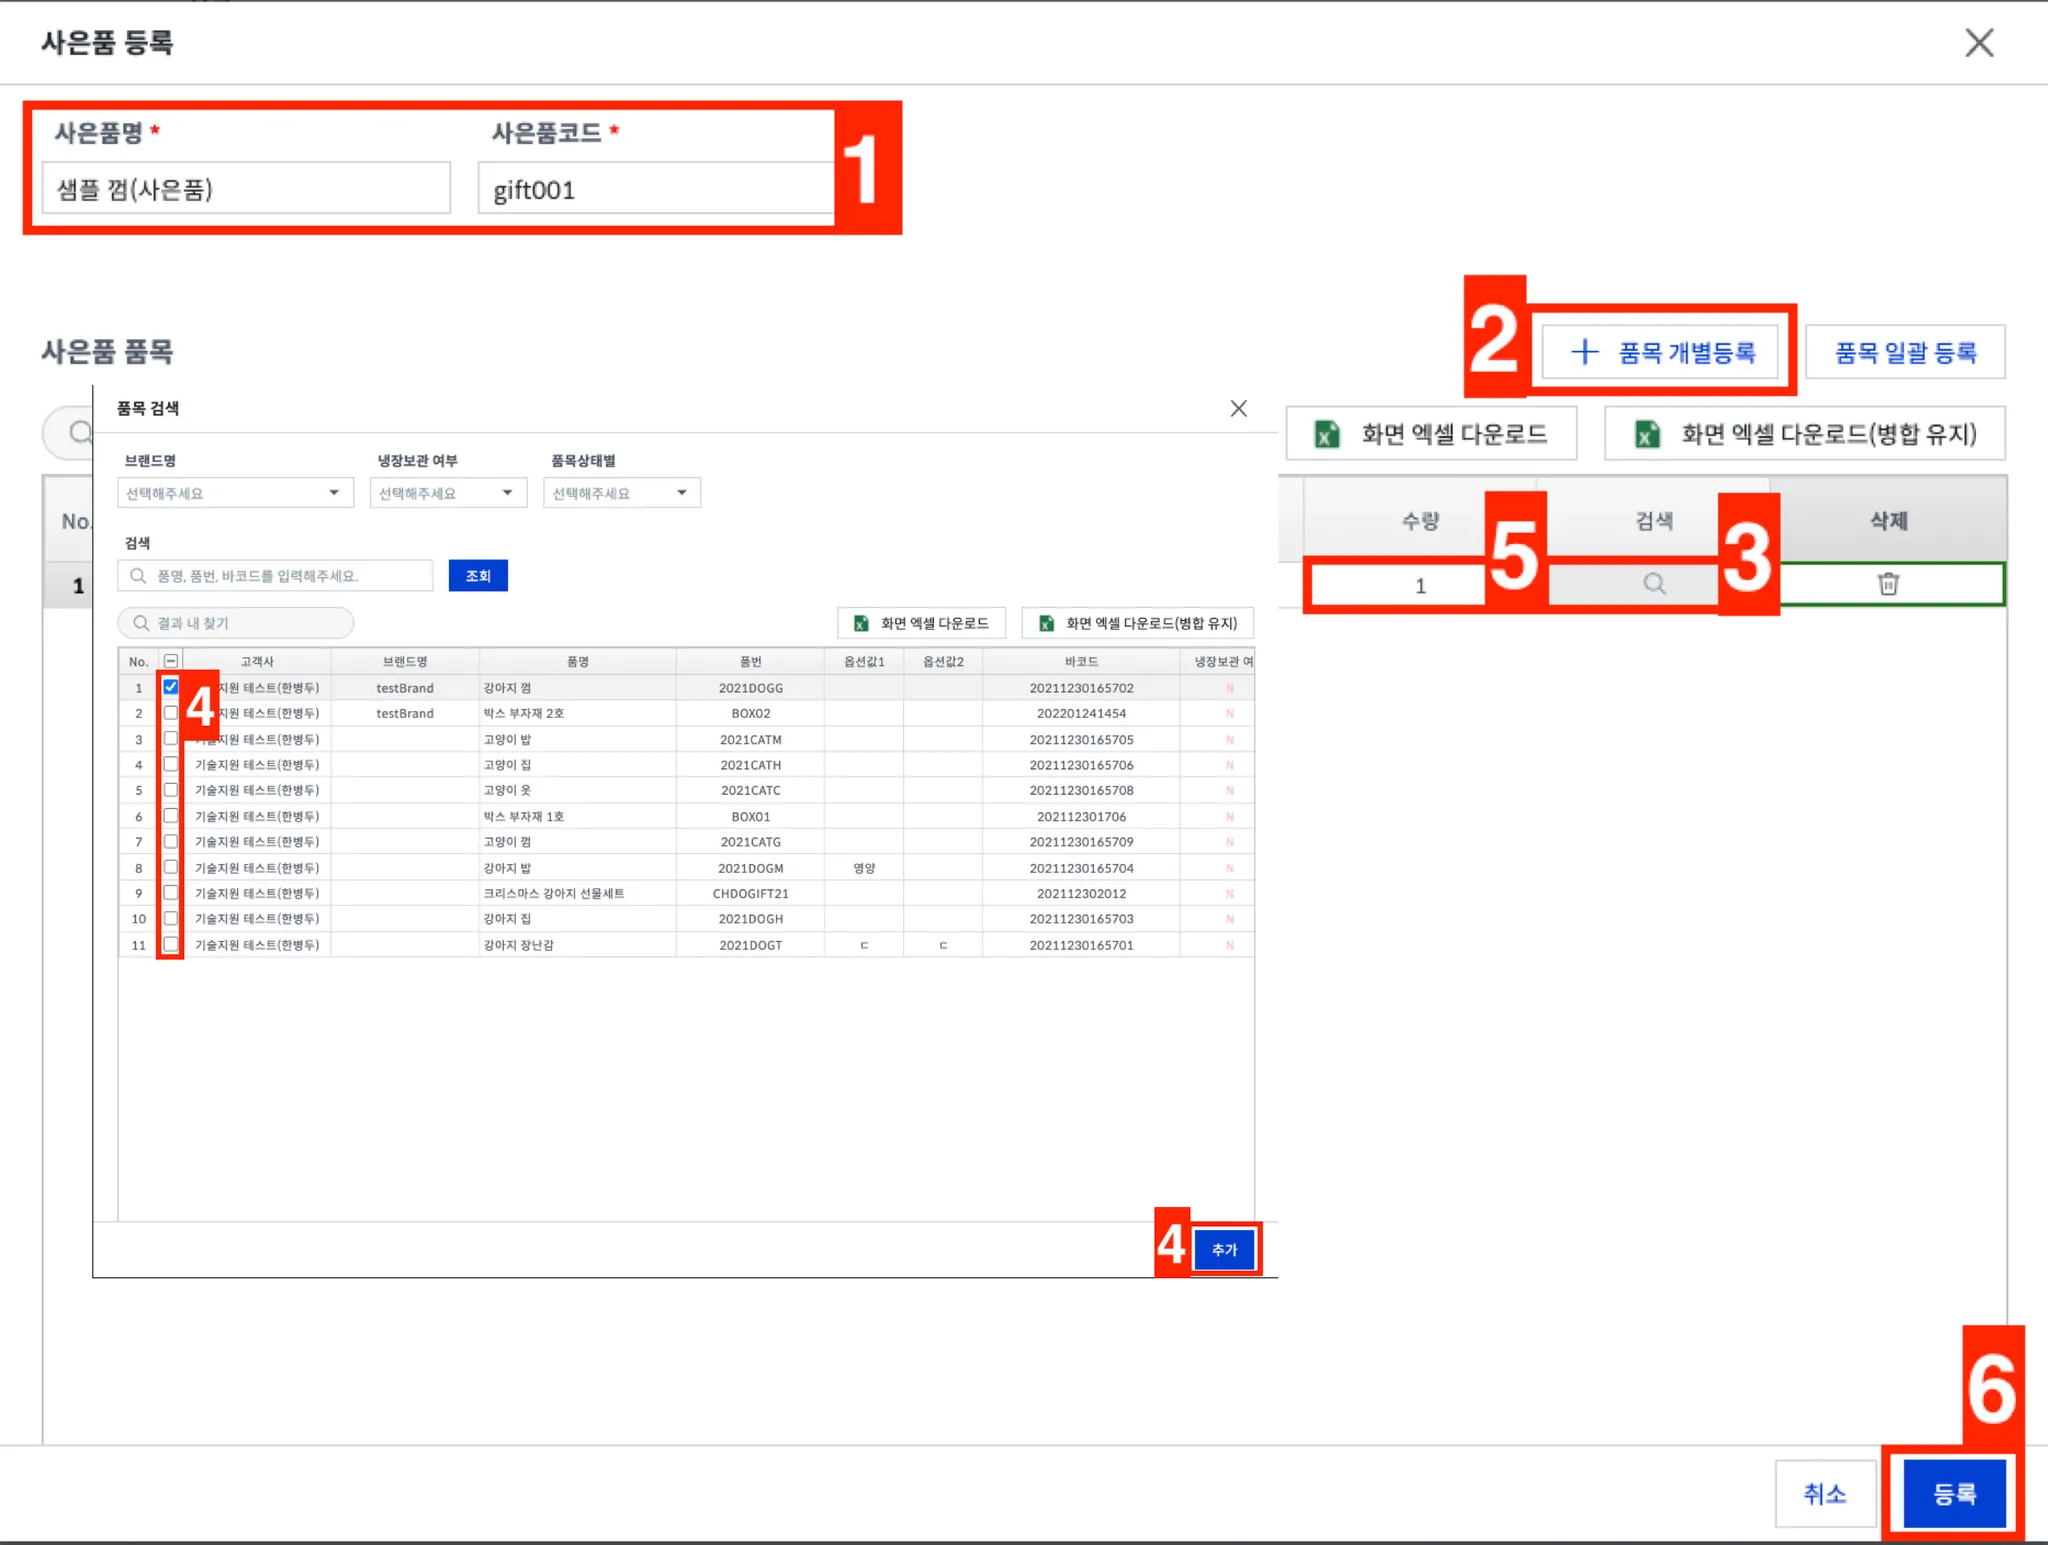The height and width of the screenshot is (1545, 2048).
Task: Click large 화면 엑셀 다운로드(병합 유지) Excel icon
Action: (1646, 434)
